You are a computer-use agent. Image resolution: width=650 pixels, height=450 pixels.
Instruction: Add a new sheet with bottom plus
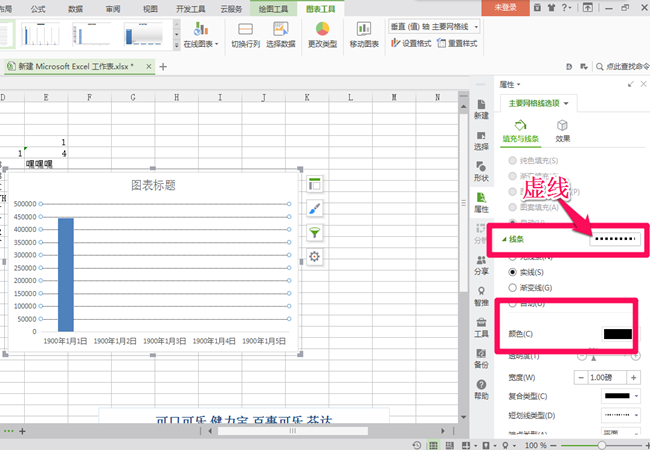pyautogui.click(x=22, y=431)
